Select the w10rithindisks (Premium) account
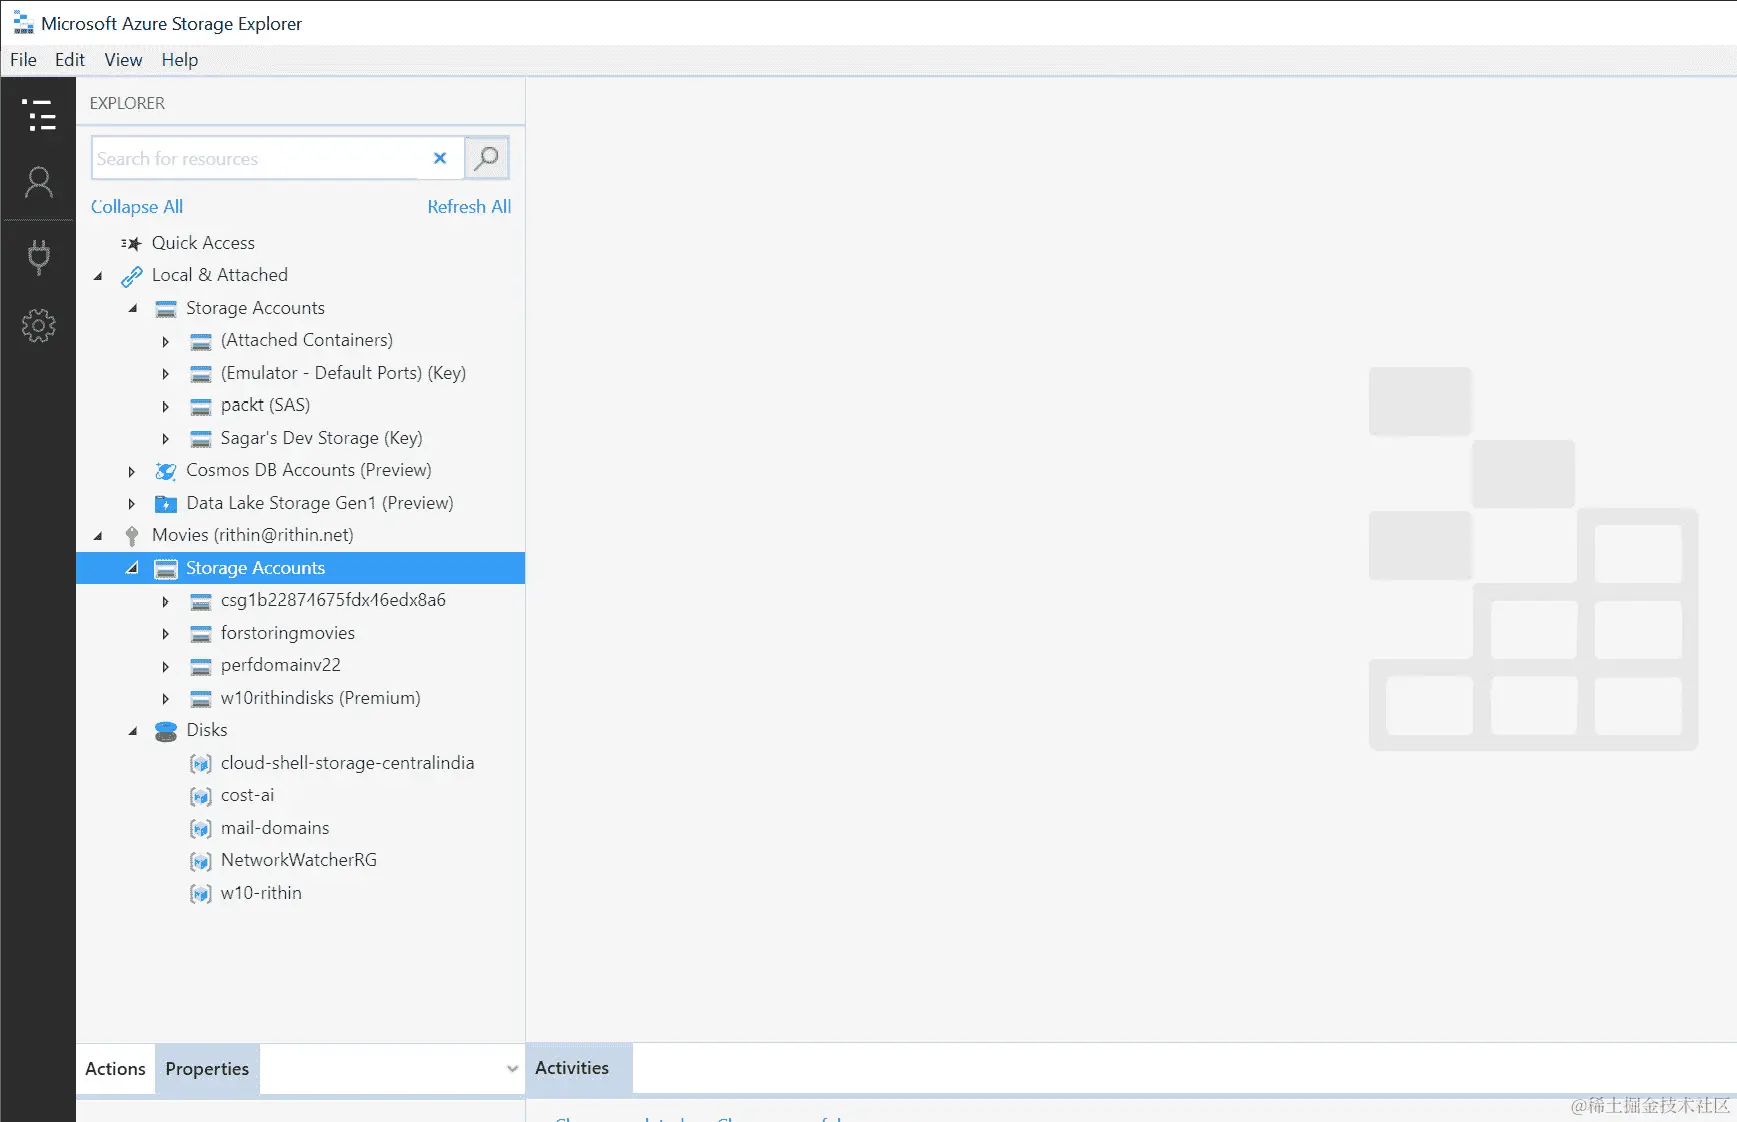The height and width of the screenshot is (1122, 1737). 320,698
